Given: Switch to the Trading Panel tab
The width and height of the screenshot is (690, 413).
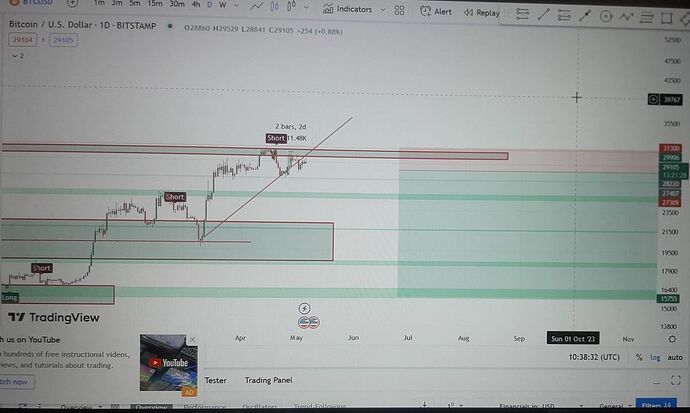Looking at the screenshot, I should [269, 380].
